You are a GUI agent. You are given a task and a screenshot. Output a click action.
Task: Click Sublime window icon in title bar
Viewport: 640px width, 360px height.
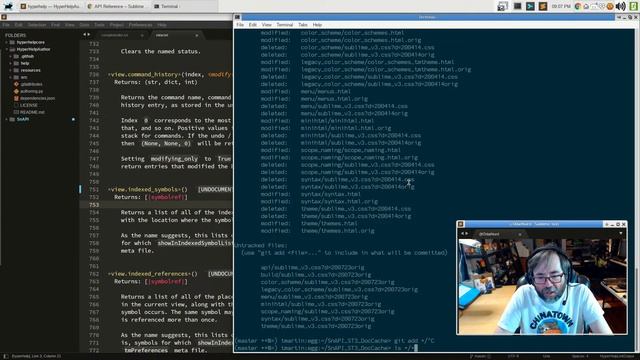4,17
